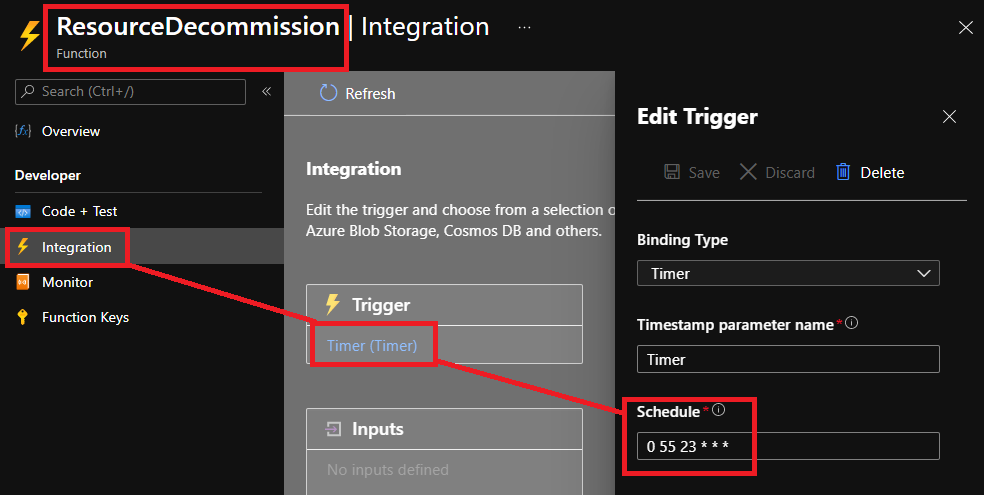Click the Integration lightning icon in sidebar
Screen dimensions: 984x495
(x=23, y=247)
